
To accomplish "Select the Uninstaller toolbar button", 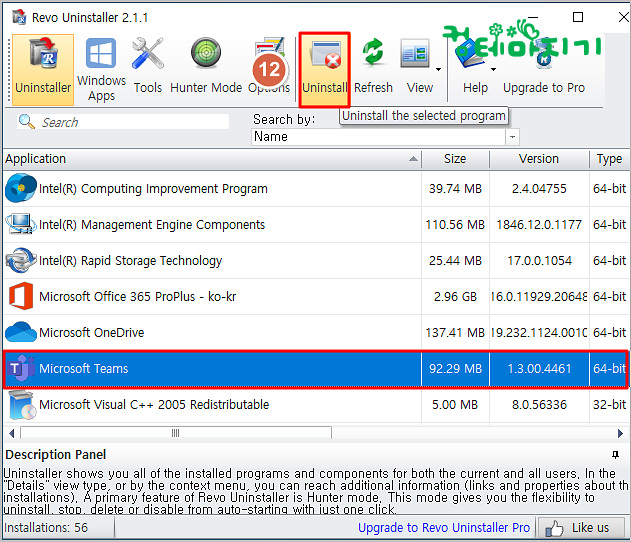I will coord(43,70).
